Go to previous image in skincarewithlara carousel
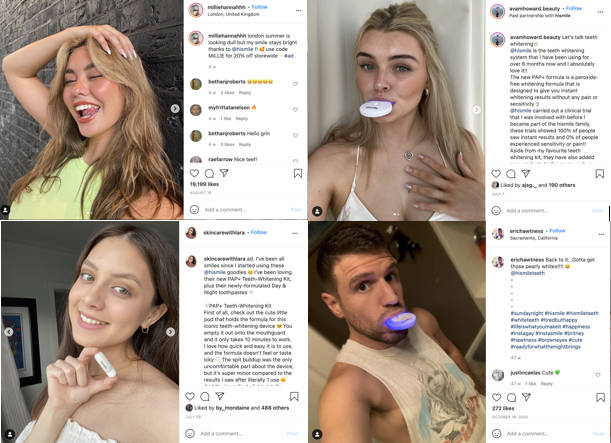 [x=9, y=332]
